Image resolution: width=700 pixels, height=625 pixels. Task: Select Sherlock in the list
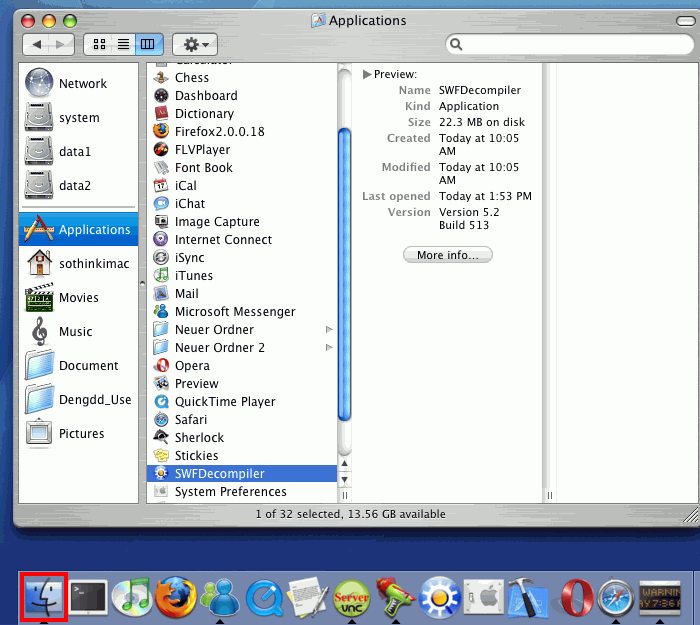242,438
